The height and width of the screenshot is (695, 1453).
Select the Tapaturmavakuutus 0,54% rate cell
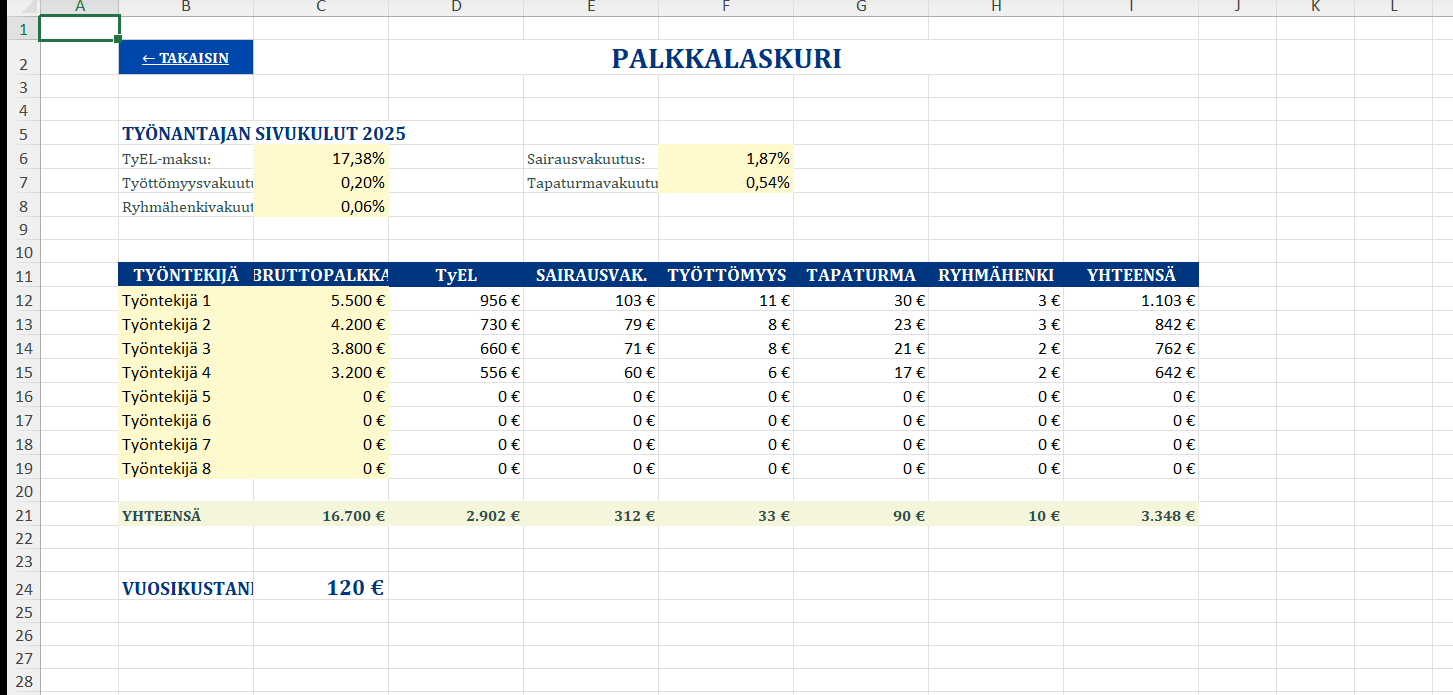point(725,182)
